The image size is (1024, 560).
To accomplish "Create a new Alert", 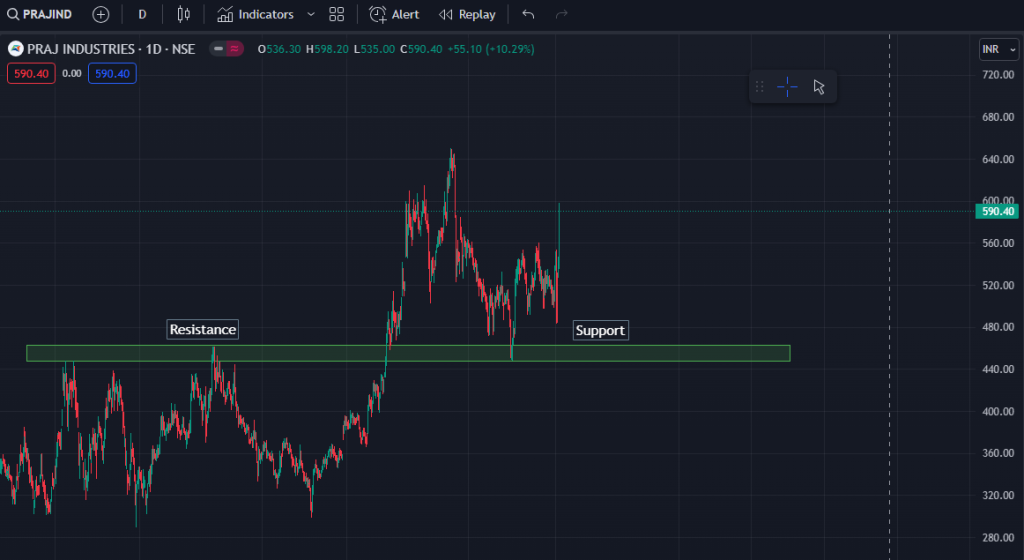I will pos(394,14).
